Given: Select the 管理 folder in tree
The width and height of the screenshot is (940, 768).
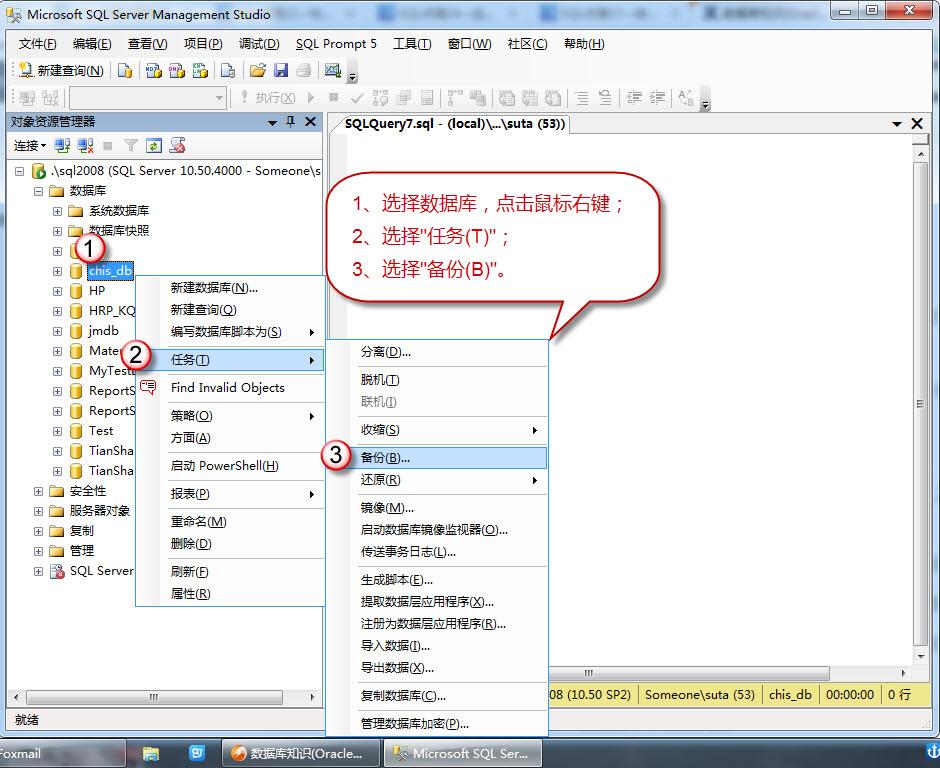Looking at the screenshot, I should click(82, 551).
